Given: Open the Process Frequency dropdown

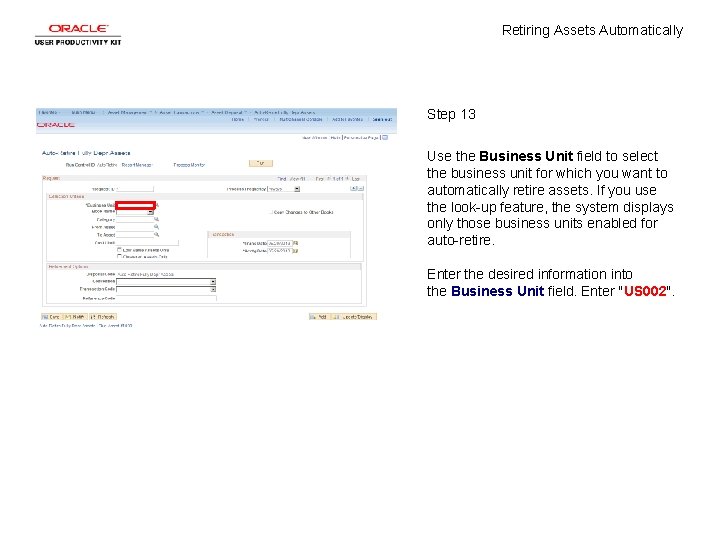Looking at the screenshot, I should (x=297, y=189).
